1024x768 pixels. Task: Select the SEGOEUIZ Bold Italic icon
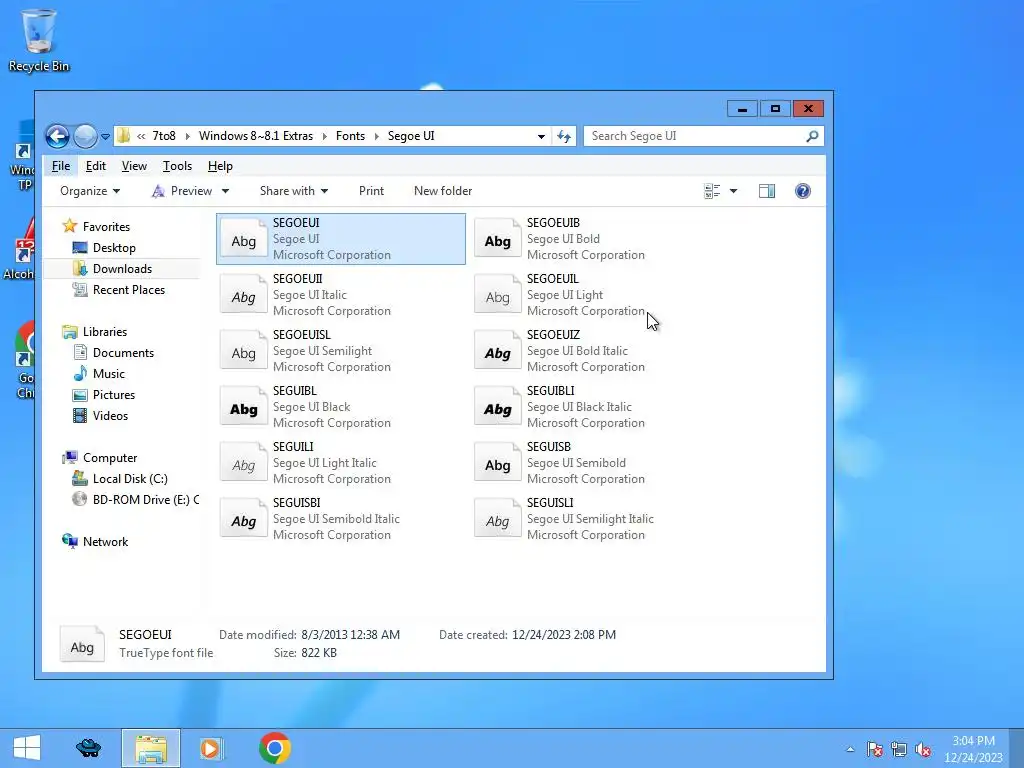point(498,351)
